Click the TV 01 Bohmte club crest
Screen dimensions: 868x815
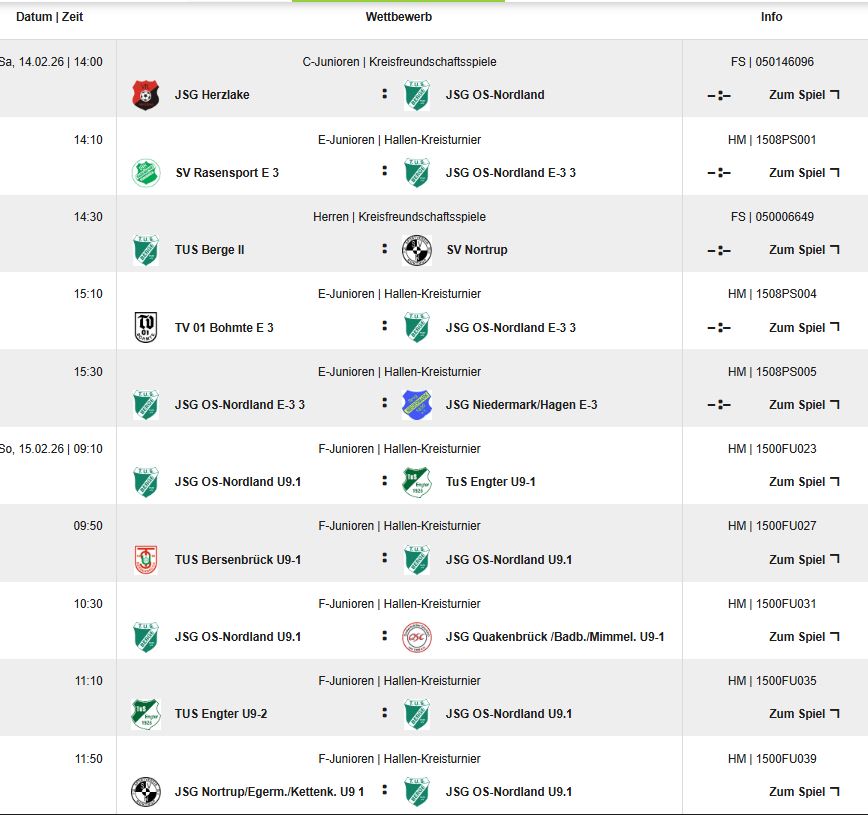tap(145, 327)
